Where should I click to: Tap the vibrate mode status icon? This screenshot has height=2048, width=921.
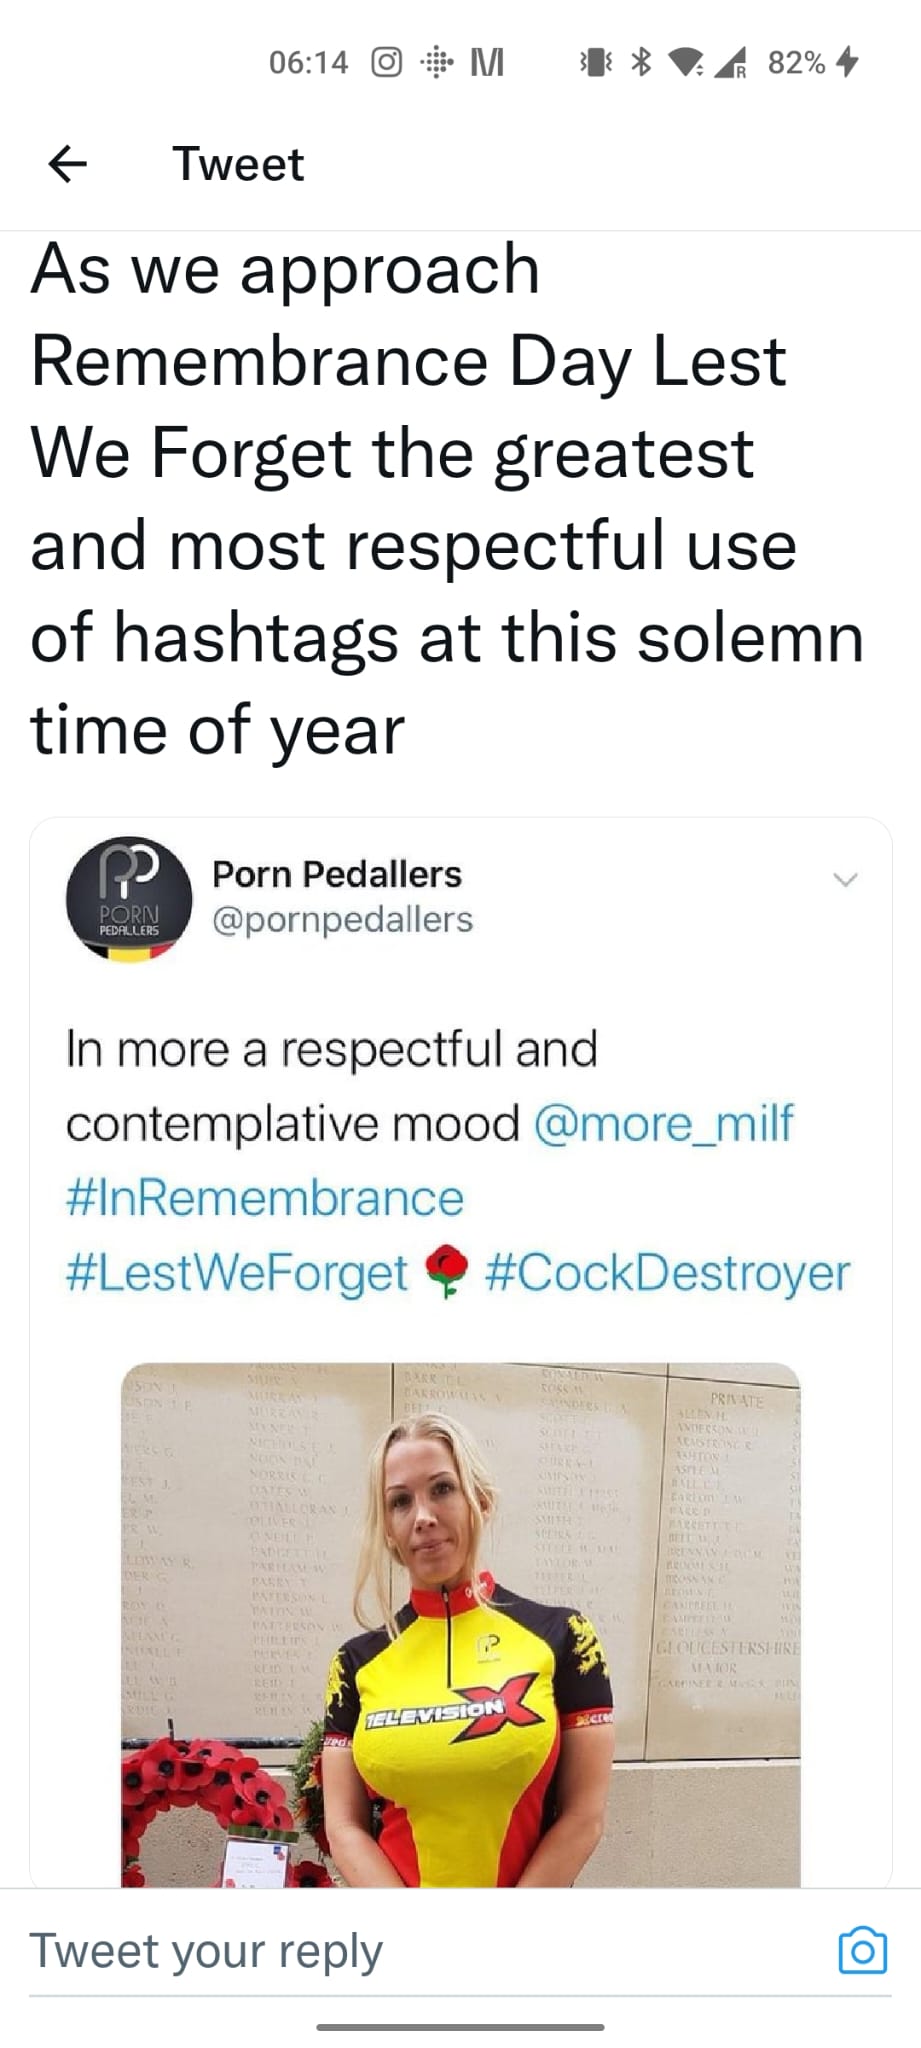(x=595, y=63)
